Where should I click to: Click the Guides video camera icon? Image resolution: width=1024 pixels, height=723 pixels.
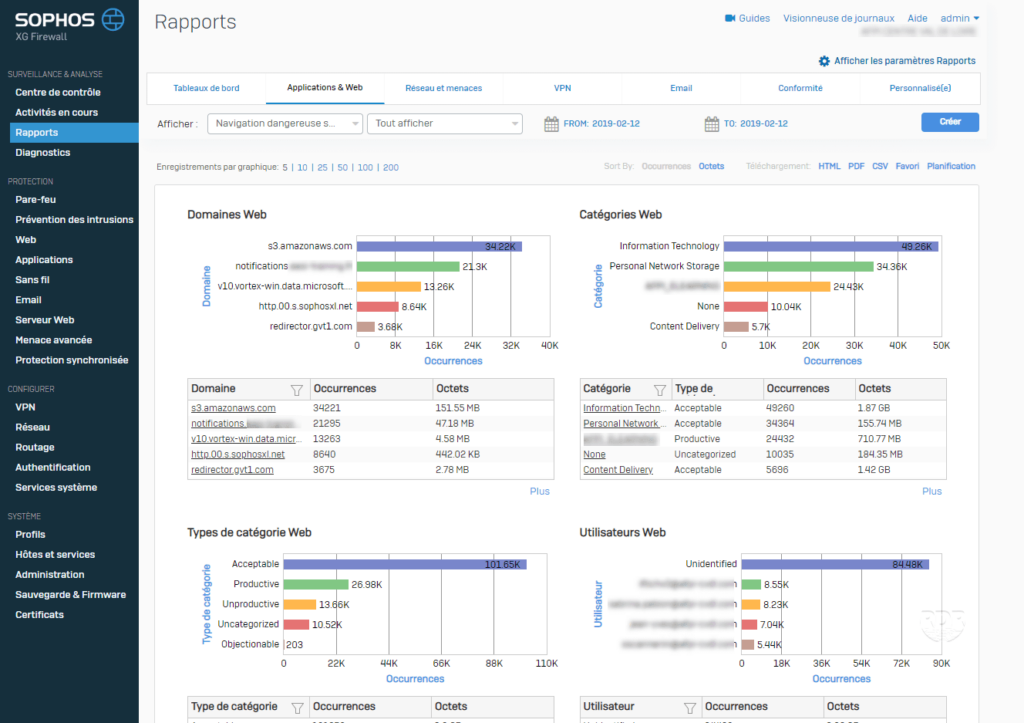pyautogui.click(x=730, y=18)
